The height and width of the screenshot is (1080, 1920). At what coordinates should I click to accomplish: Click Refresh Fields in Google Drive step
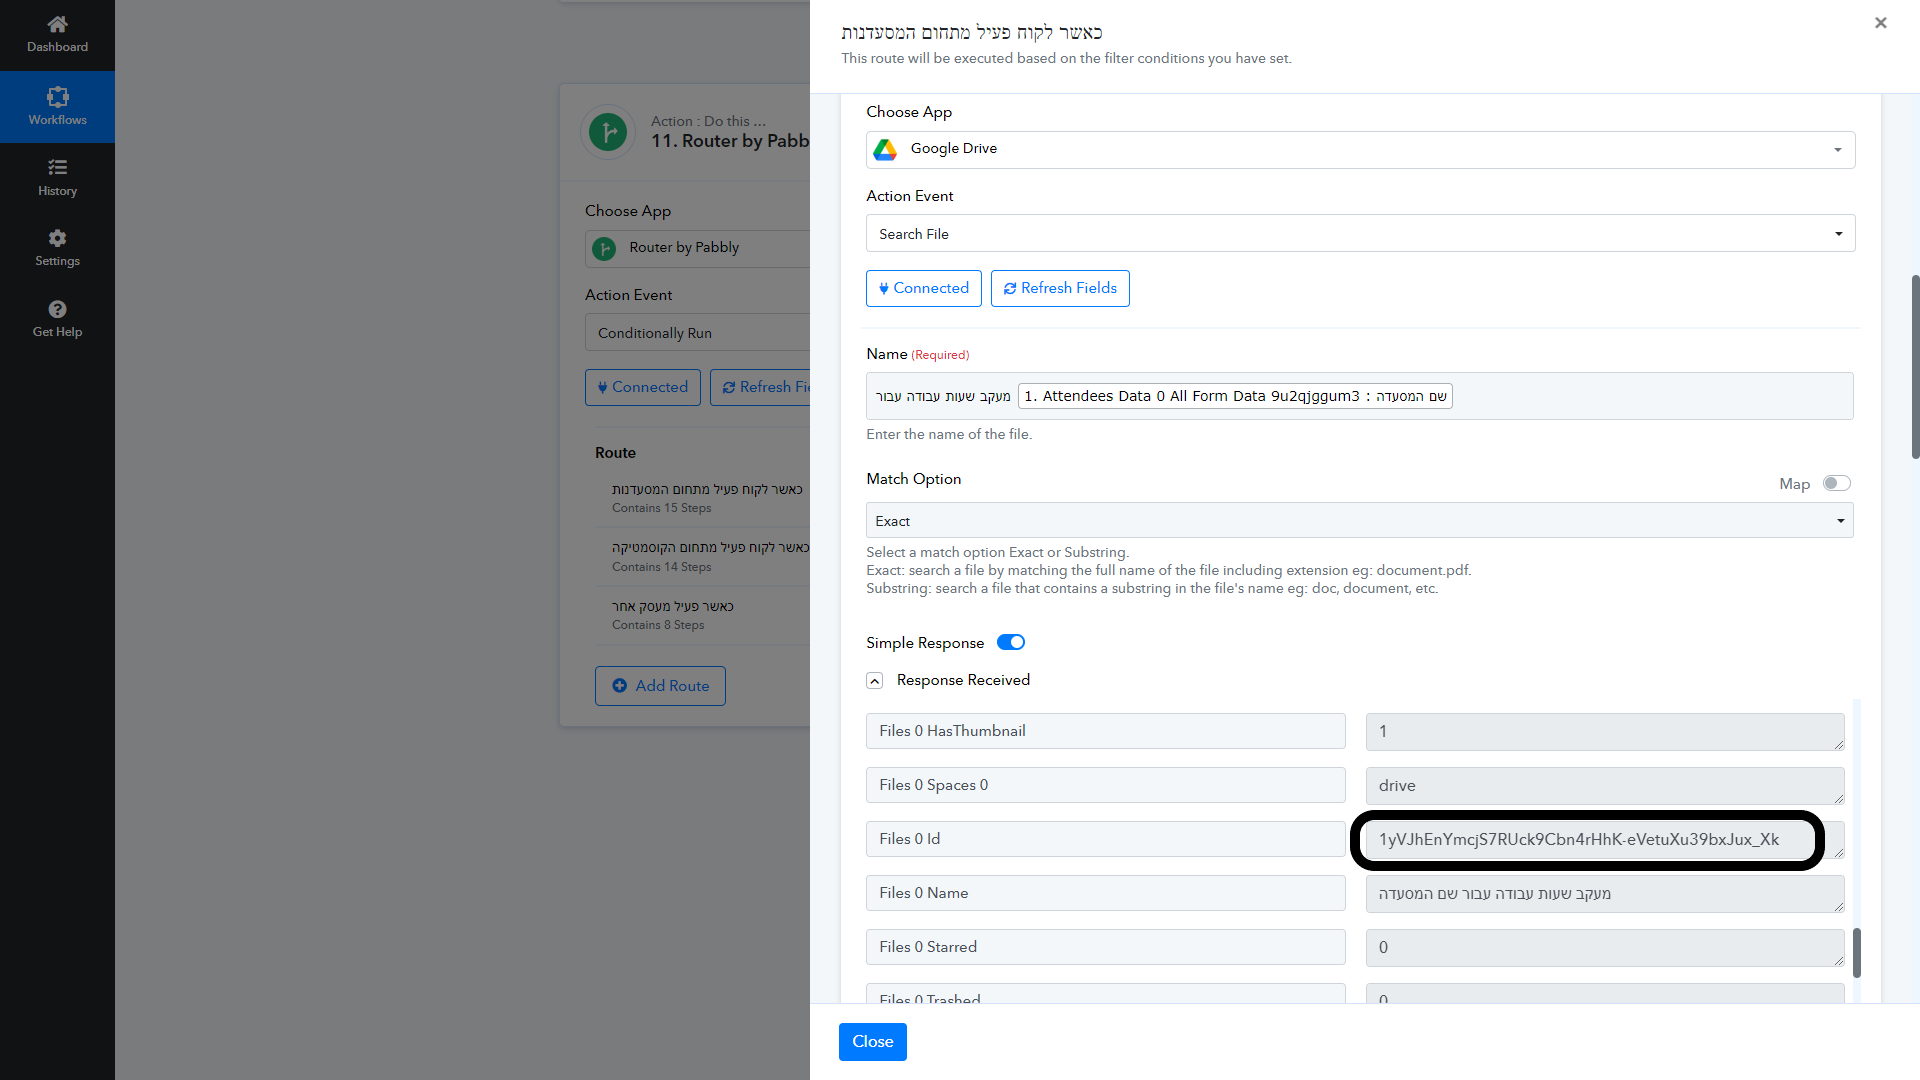(1060, 288)
